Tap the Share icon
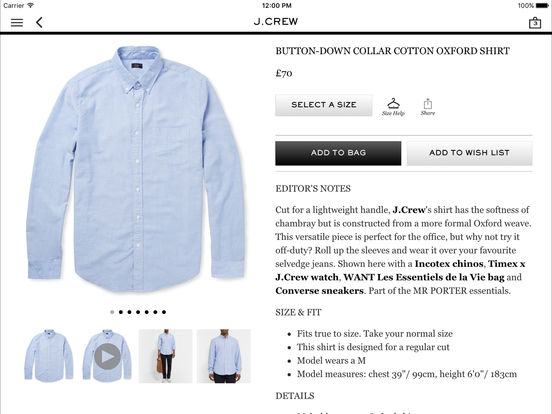The height and width of the screenshot is (414, 552). click(428, 107)
